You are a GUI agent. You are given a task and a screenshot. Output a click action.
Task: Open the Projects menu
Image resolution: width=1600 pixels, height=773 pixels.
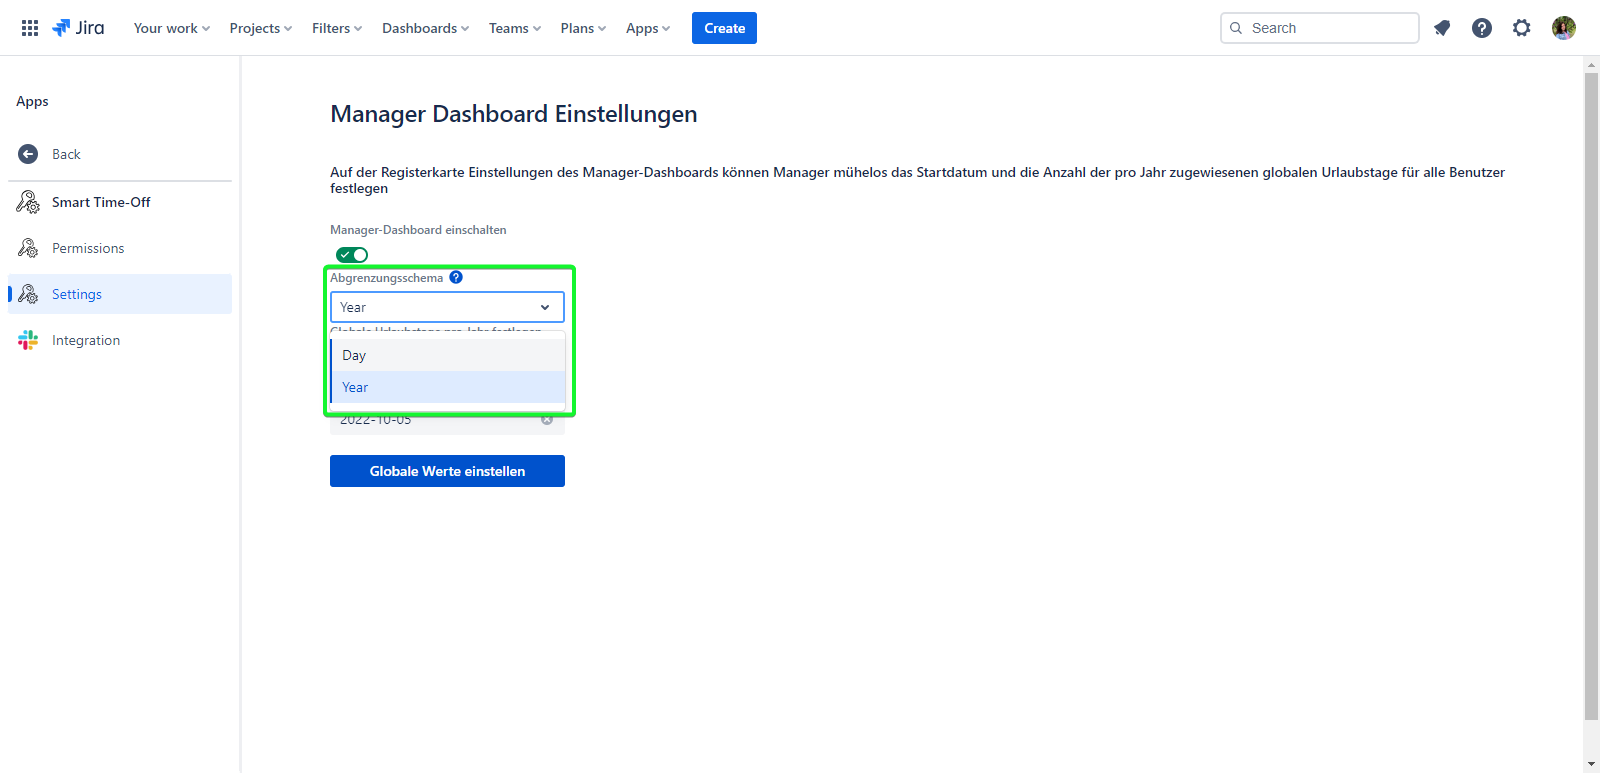pos(260,28)
